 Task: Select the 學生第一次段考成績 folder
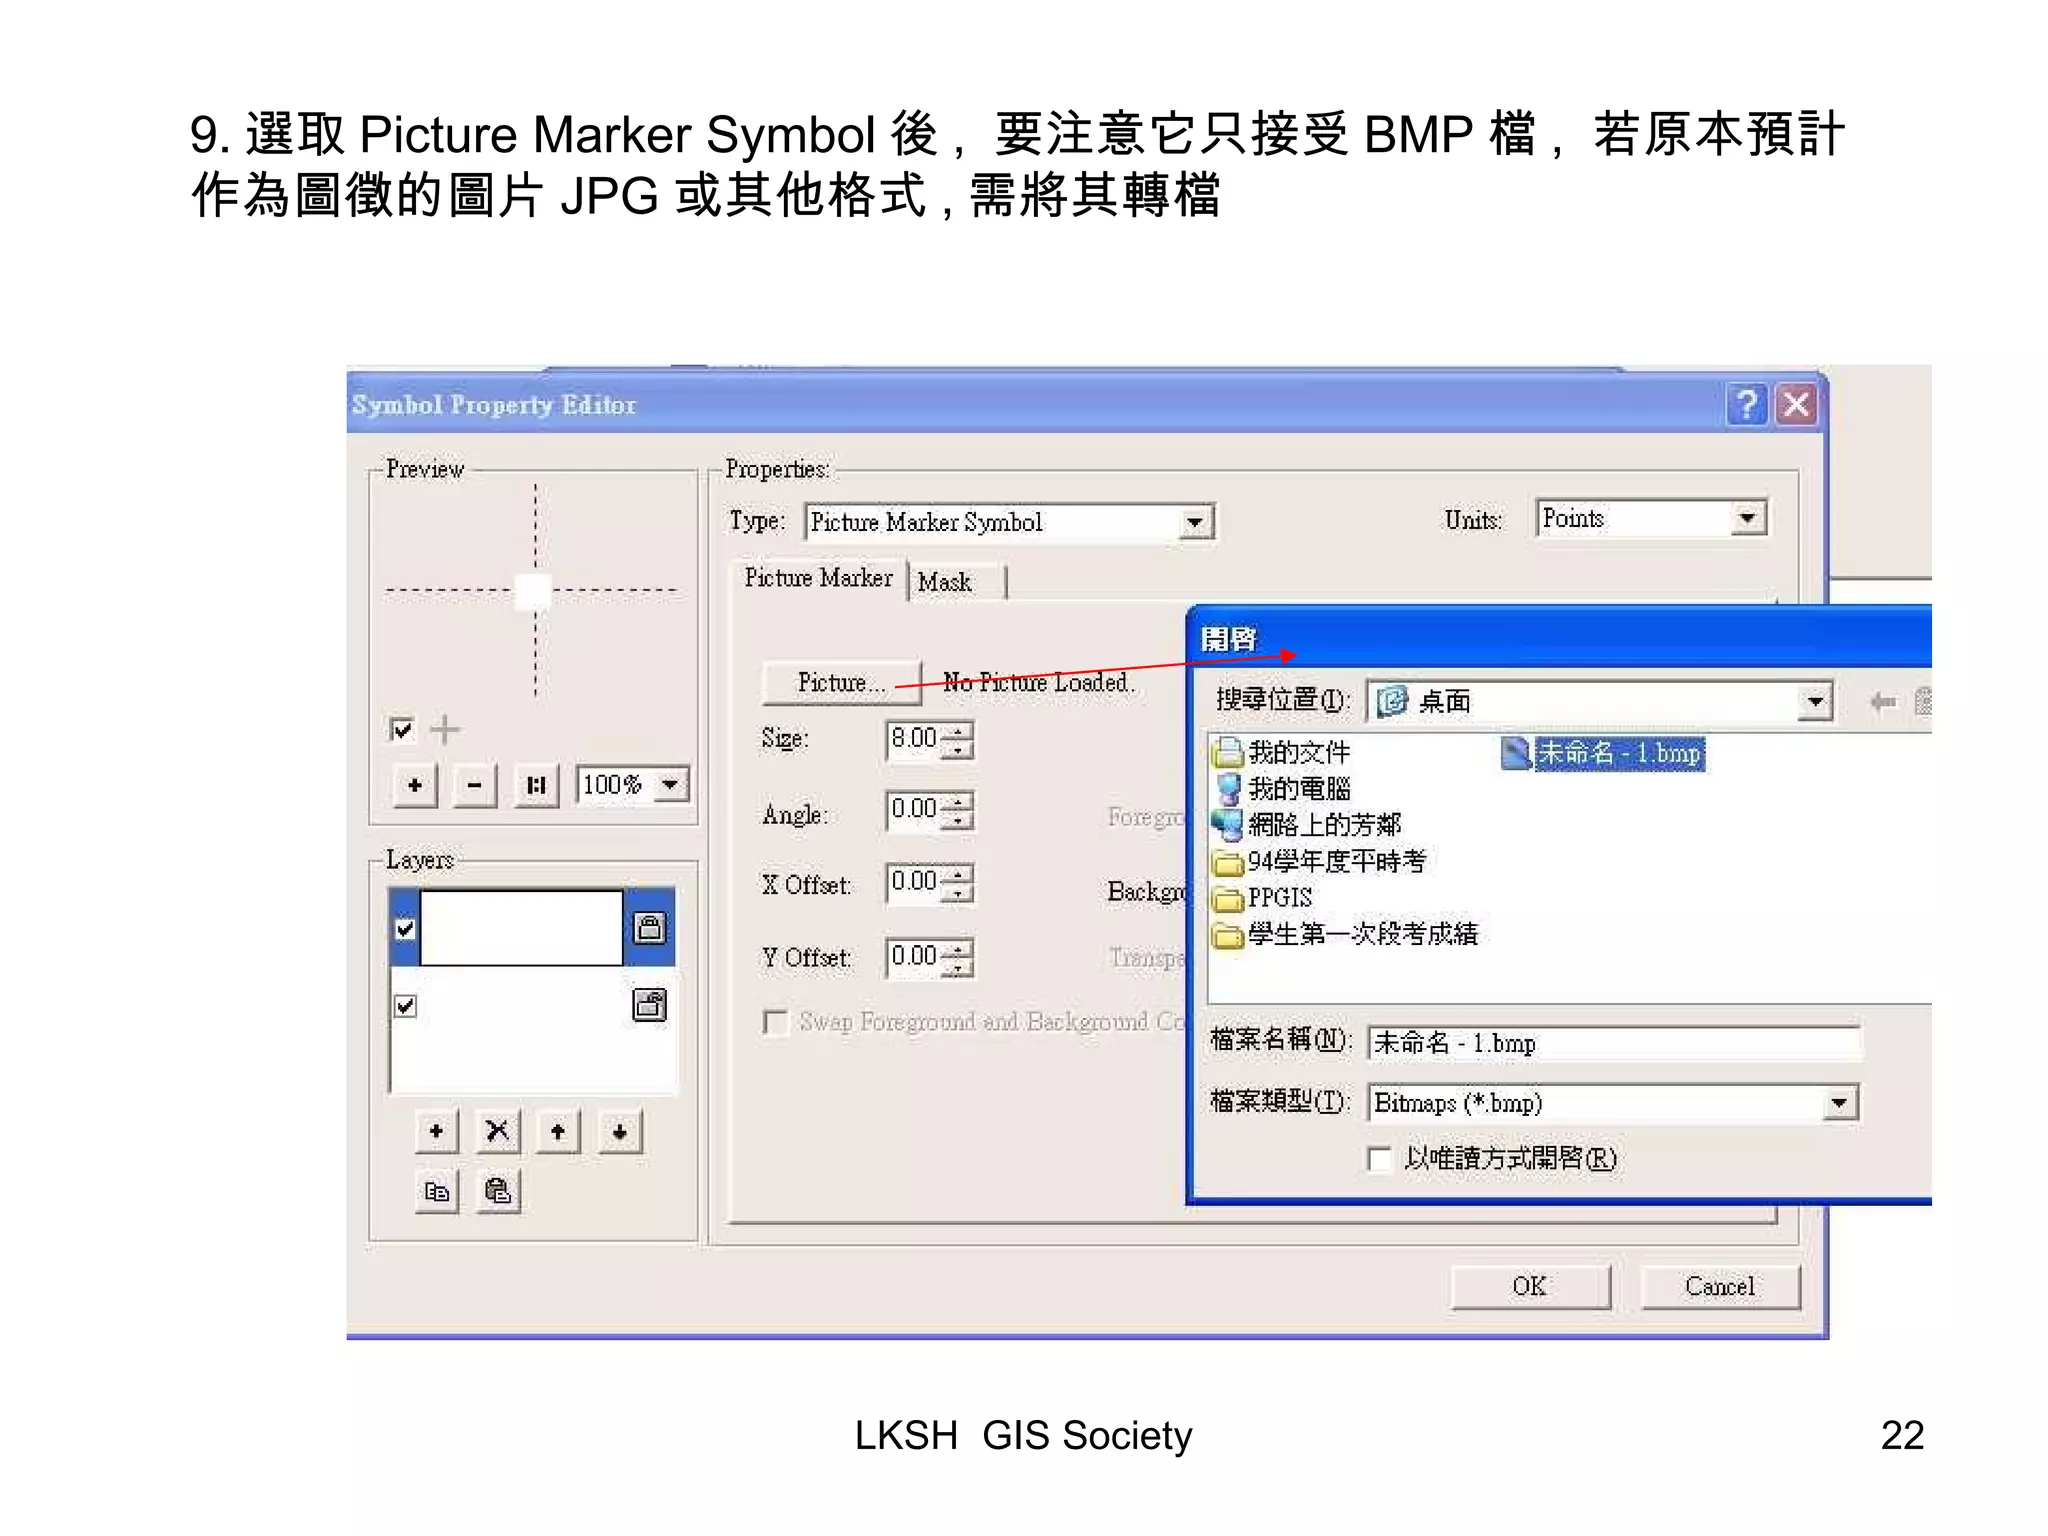(x=1345, y=934)
